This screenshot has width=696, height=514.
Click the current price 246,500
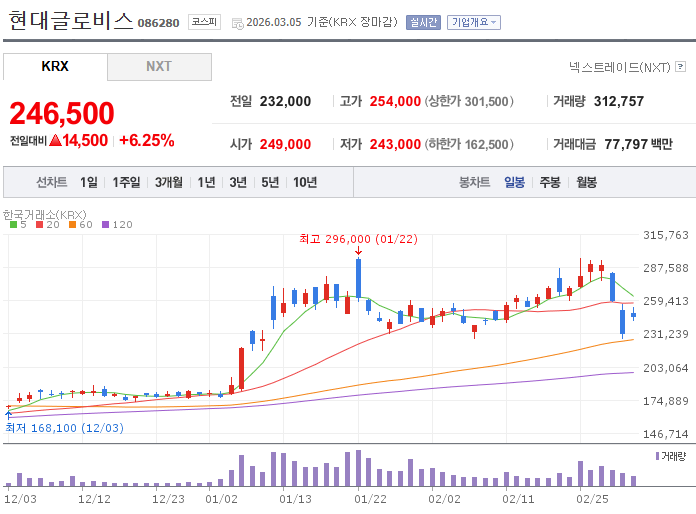62,113
